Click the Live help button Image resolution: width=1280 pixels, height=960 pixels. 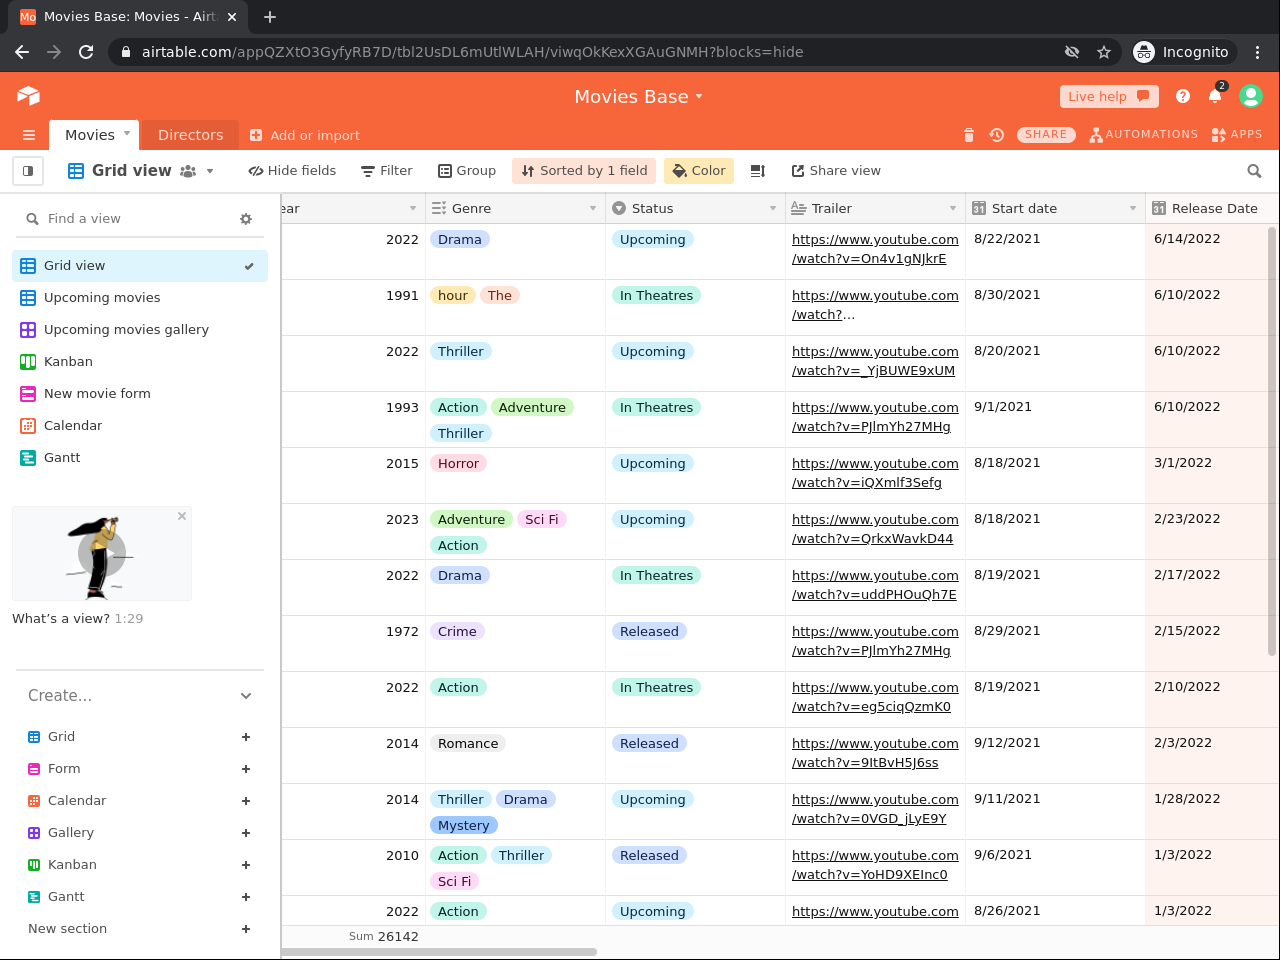pyautogui.click(x=1109, y=96)
